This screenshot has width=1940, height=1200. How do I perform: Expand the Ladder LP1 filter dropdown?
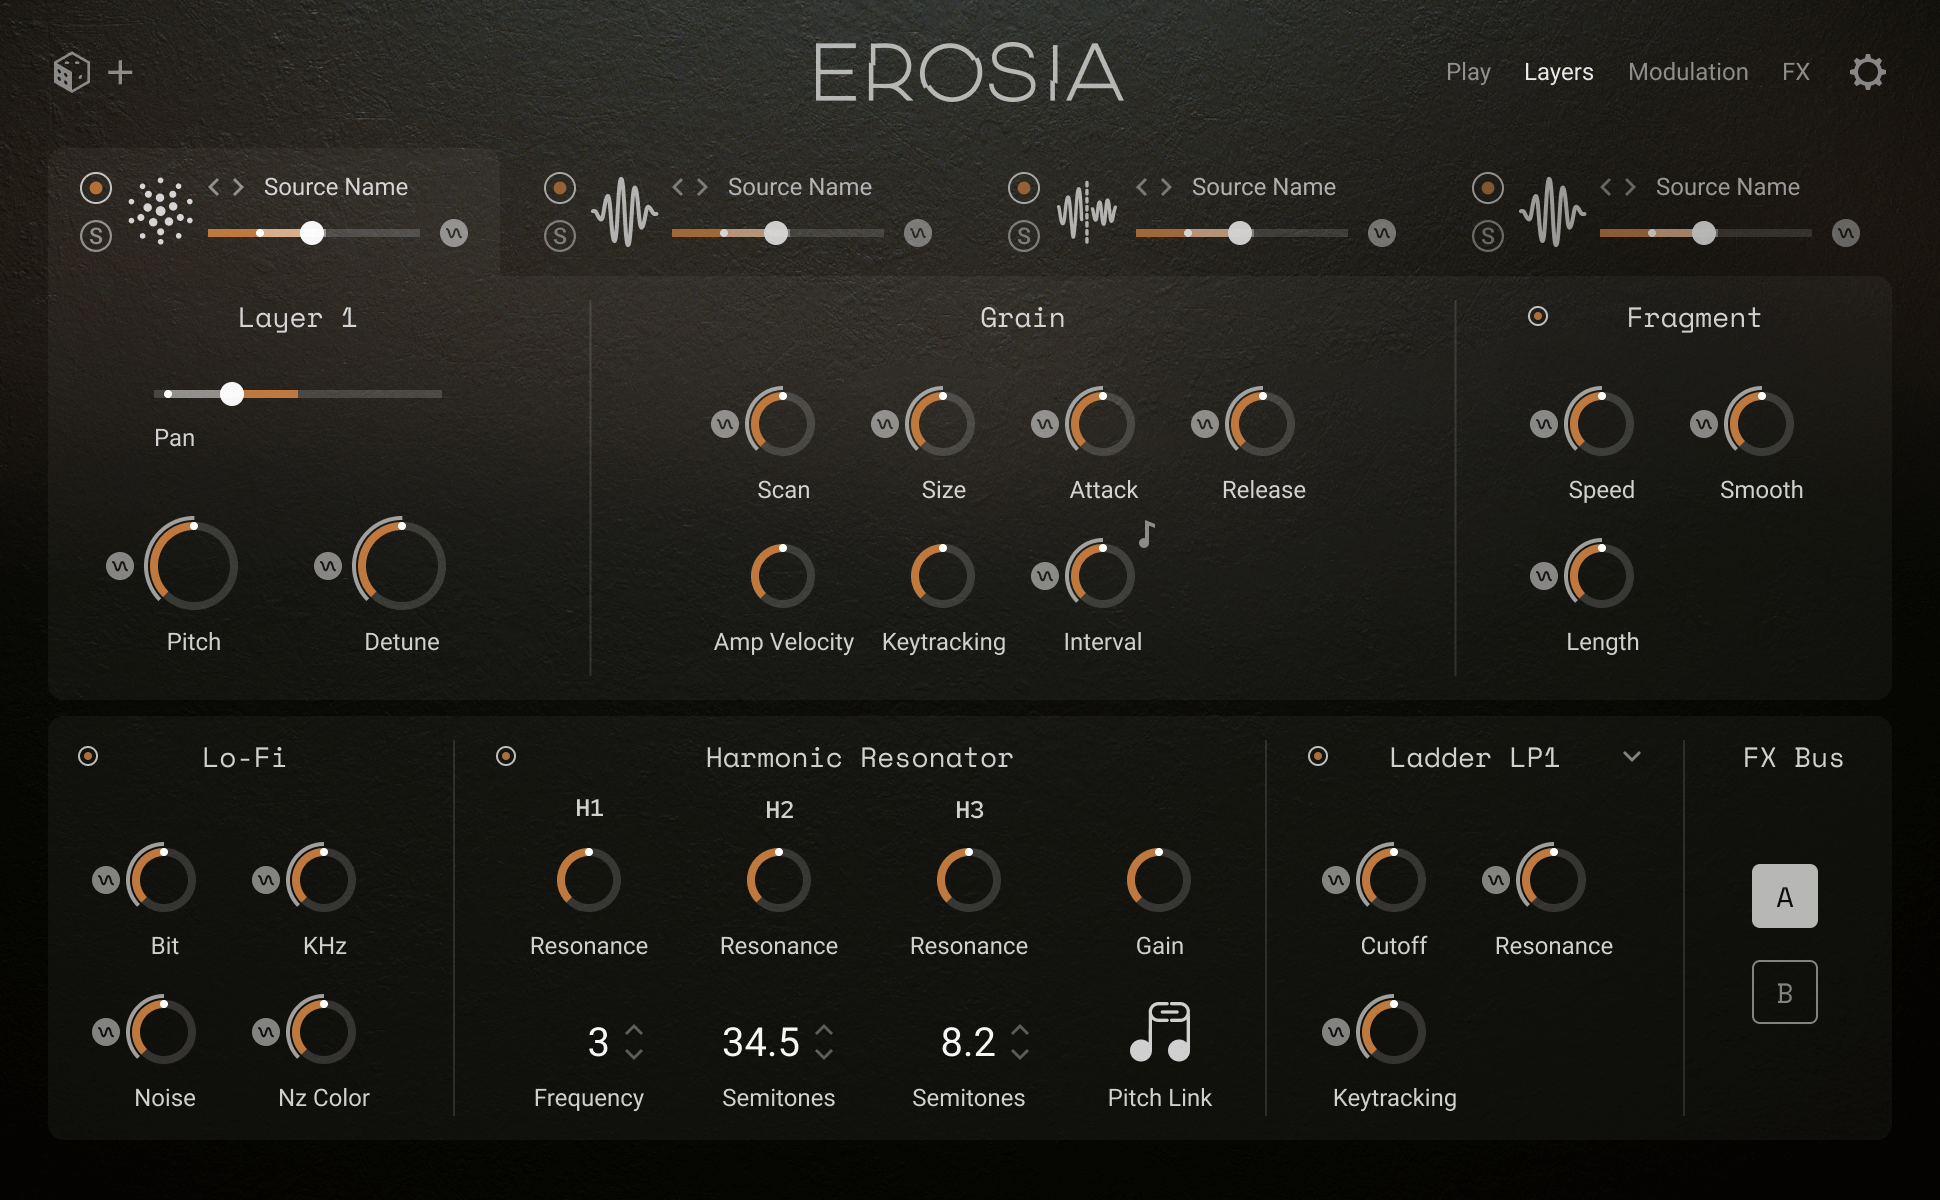1632,757
